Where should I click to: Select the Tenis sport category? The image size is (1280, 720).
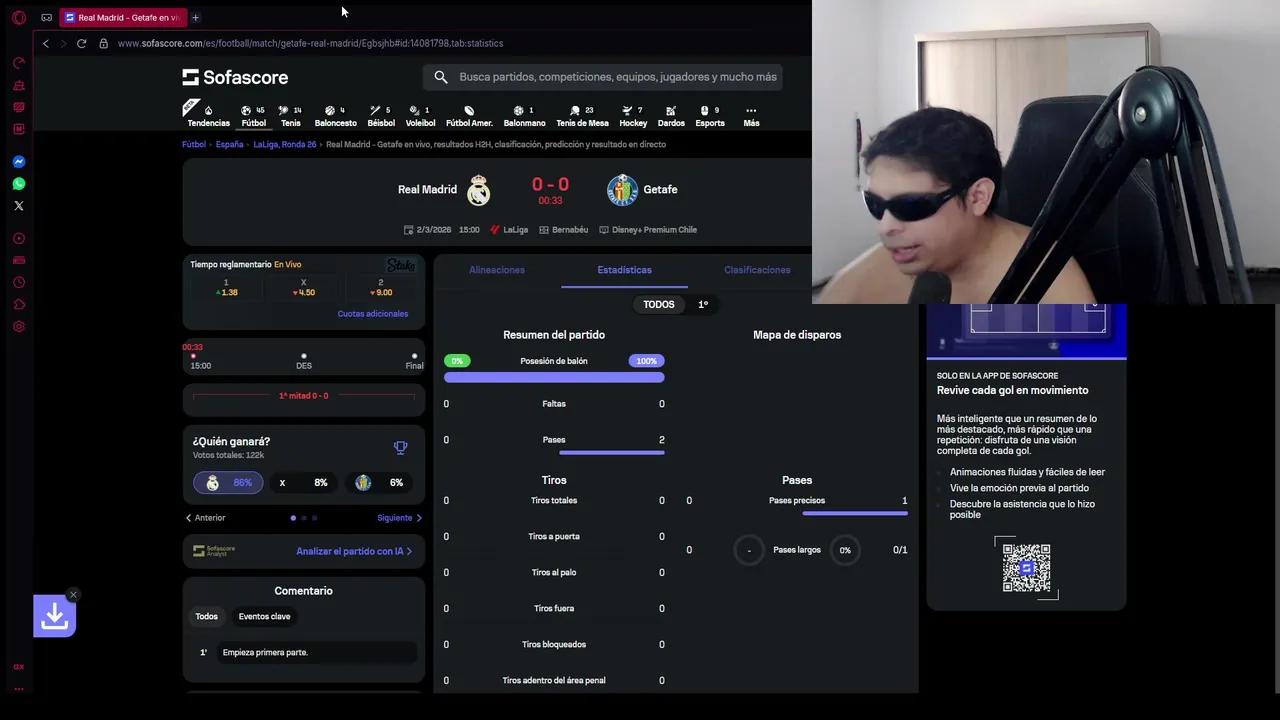[x=290, y=116]
